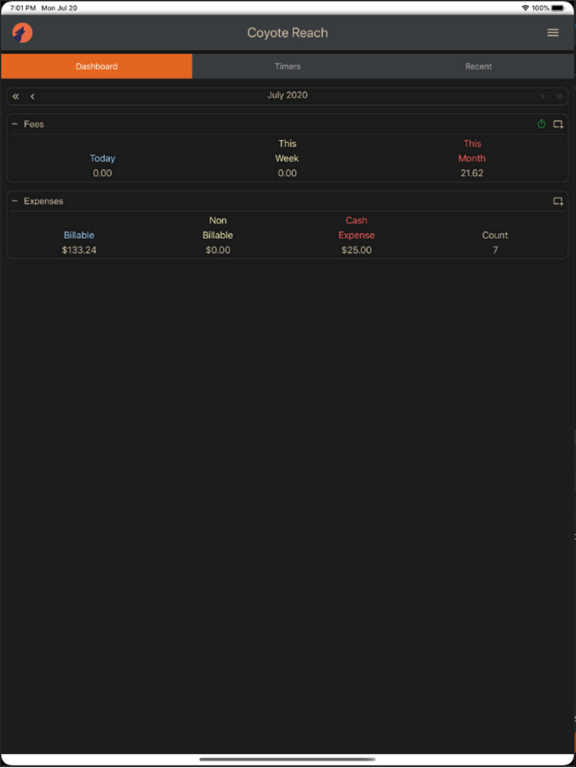Click the $25.00 cash expense value

(357, 250)
